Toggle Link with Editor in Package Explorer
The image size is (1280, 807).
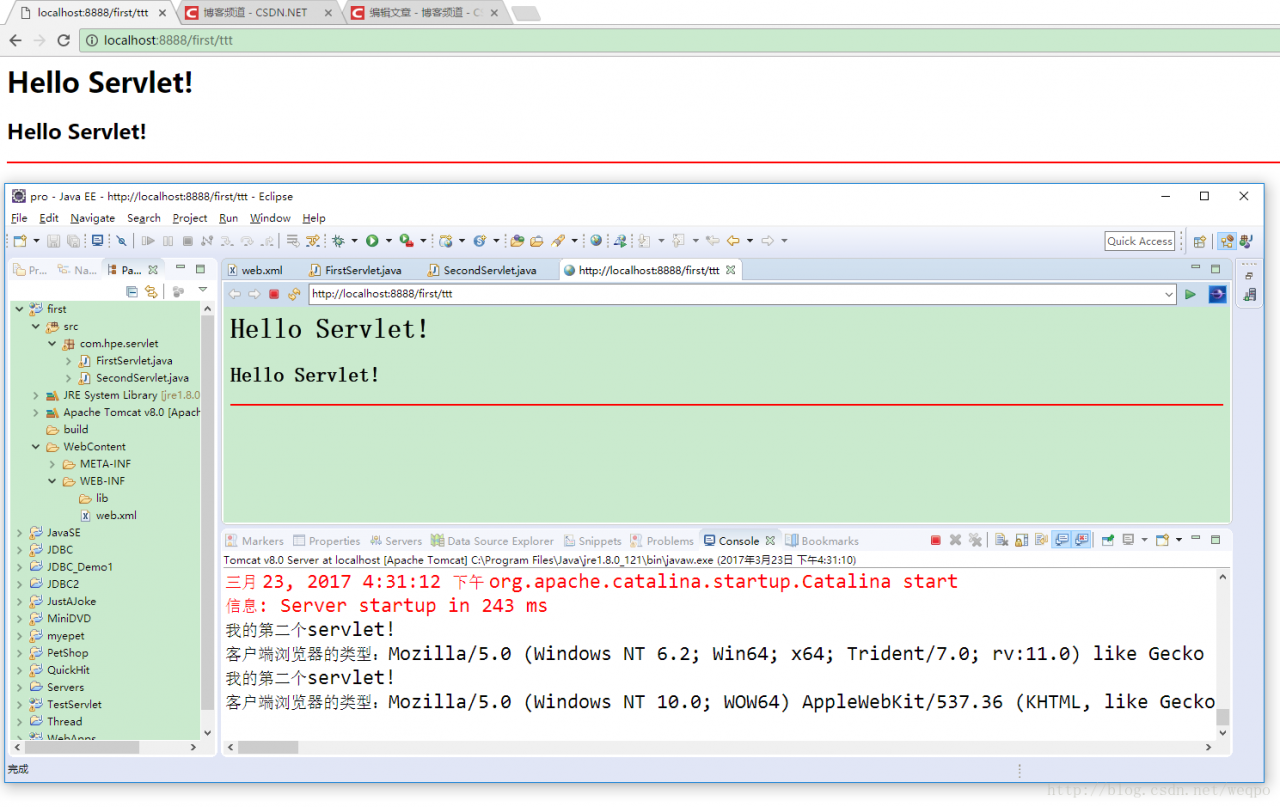(151, 291)
